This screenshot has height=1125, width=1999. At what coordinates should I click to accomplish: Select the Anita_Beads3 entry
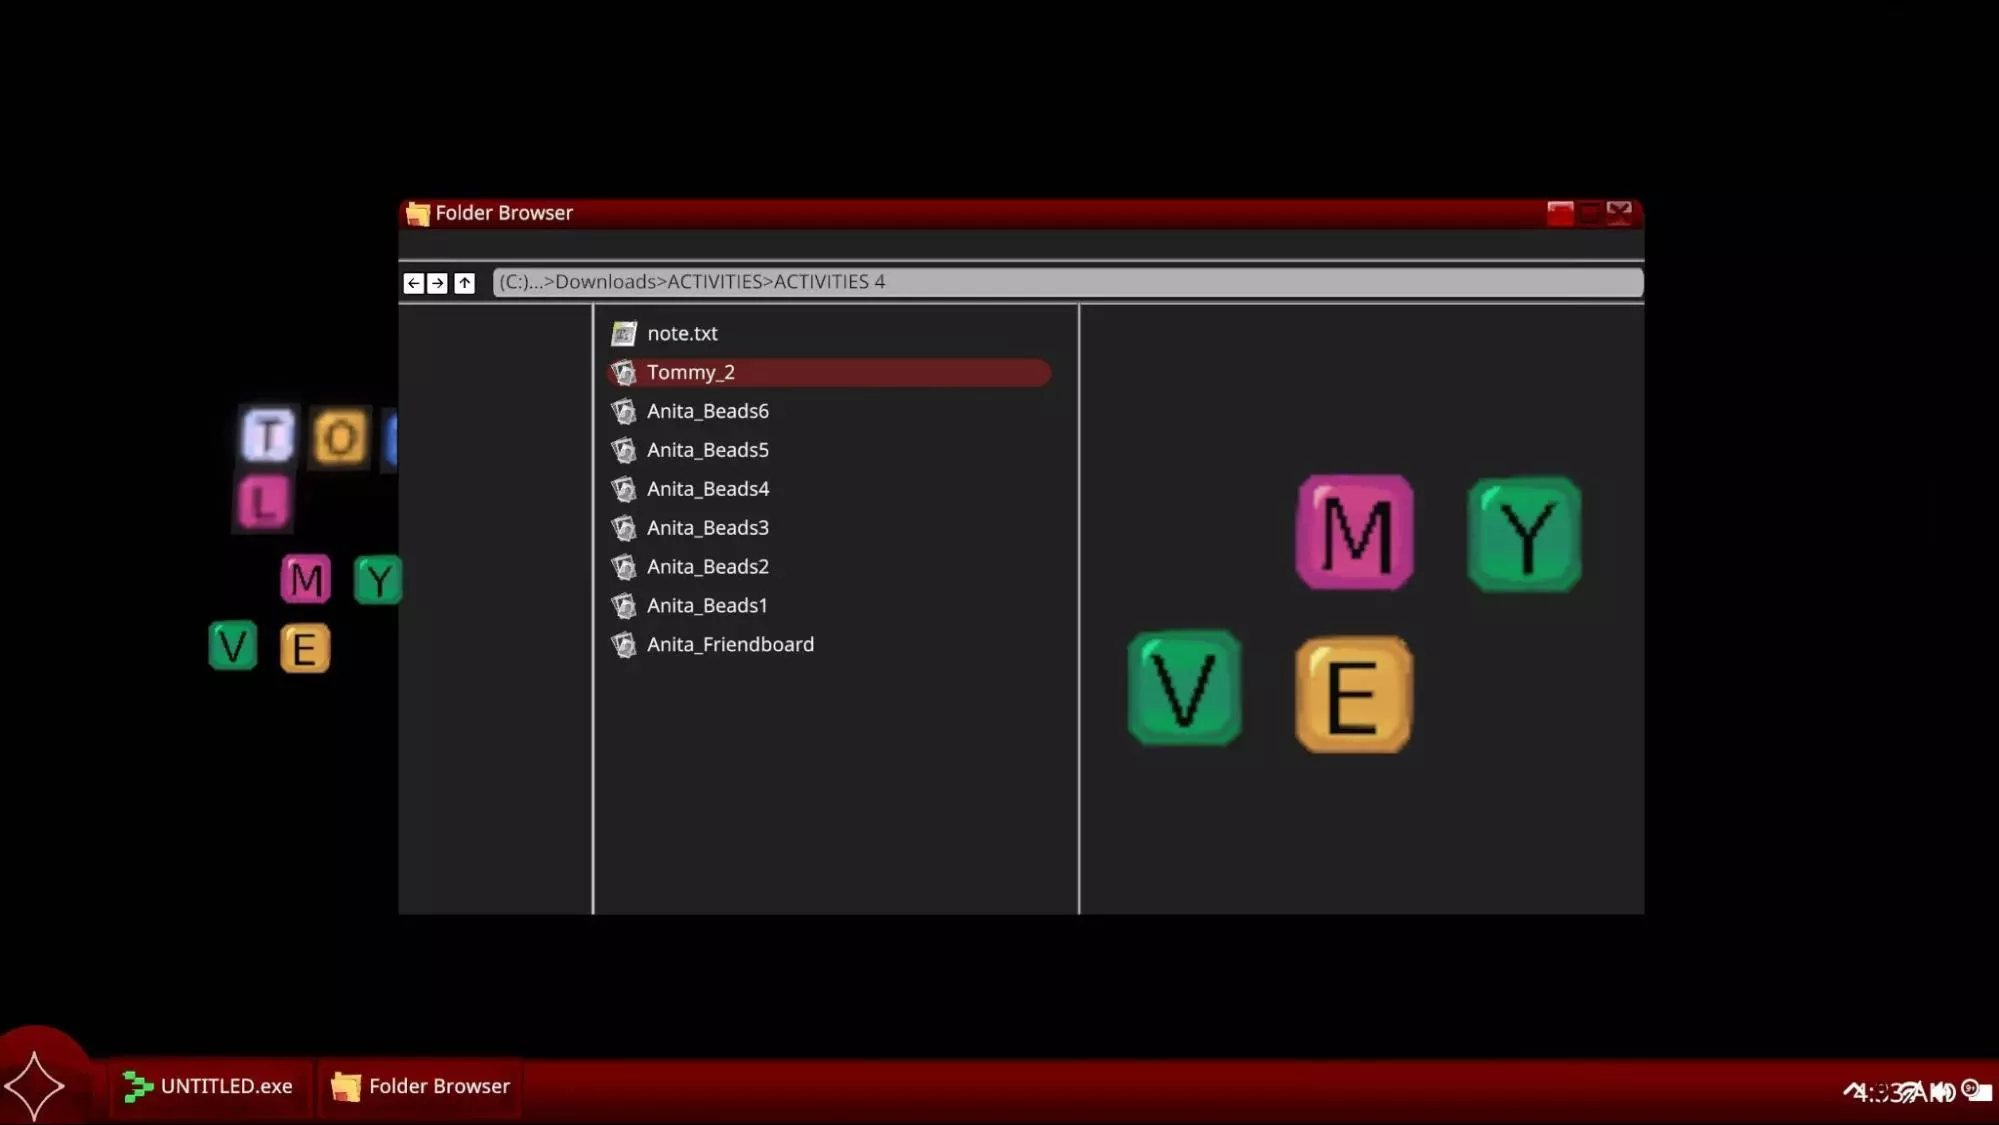(707, 528)
